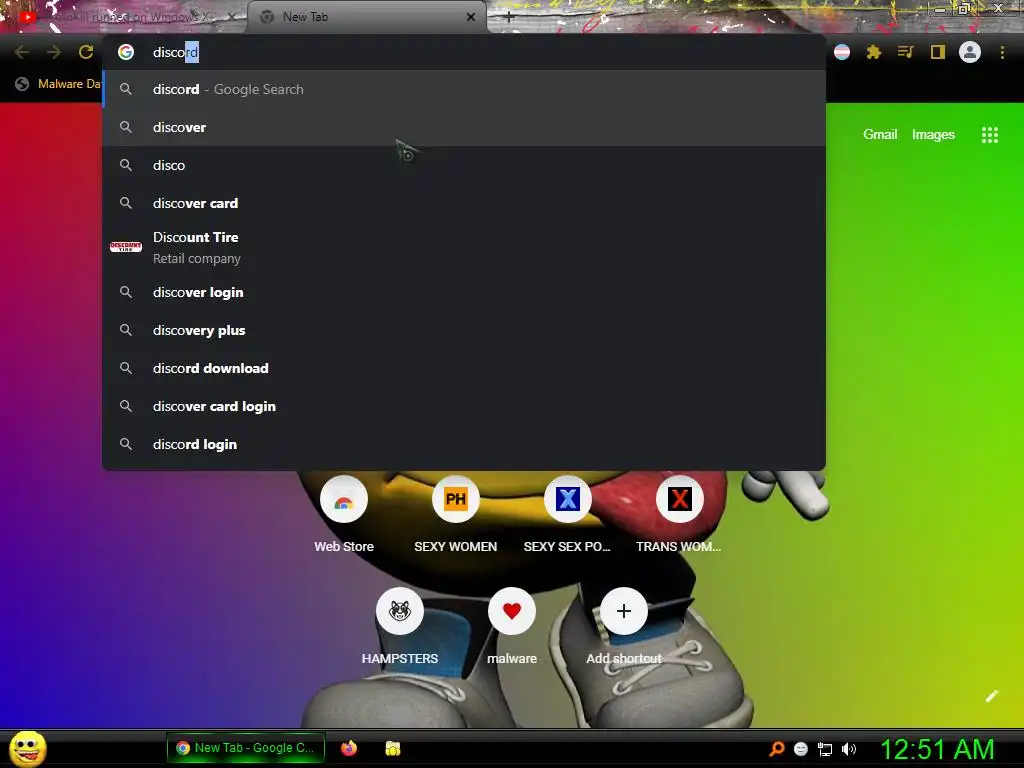This screenshot has width=1024, height=768.
Task: Click the Google logo in the omnibox
Action: [126, 52]
